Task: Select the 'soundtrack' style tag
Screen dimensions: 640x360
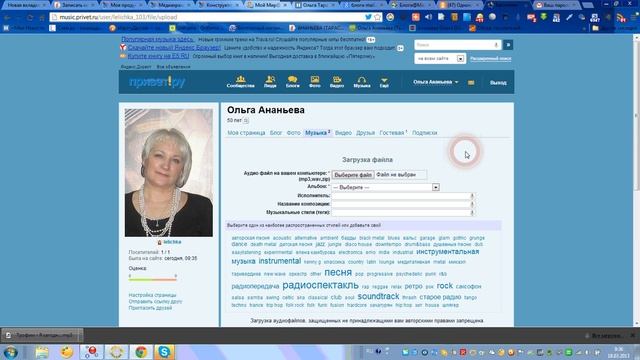Action: 378,296
